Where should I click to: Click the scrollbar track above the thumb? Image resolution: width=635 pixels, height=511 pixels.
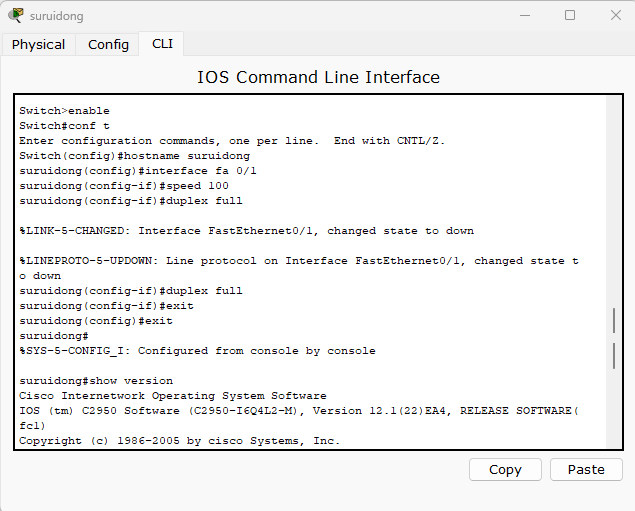tap(614, 202)
